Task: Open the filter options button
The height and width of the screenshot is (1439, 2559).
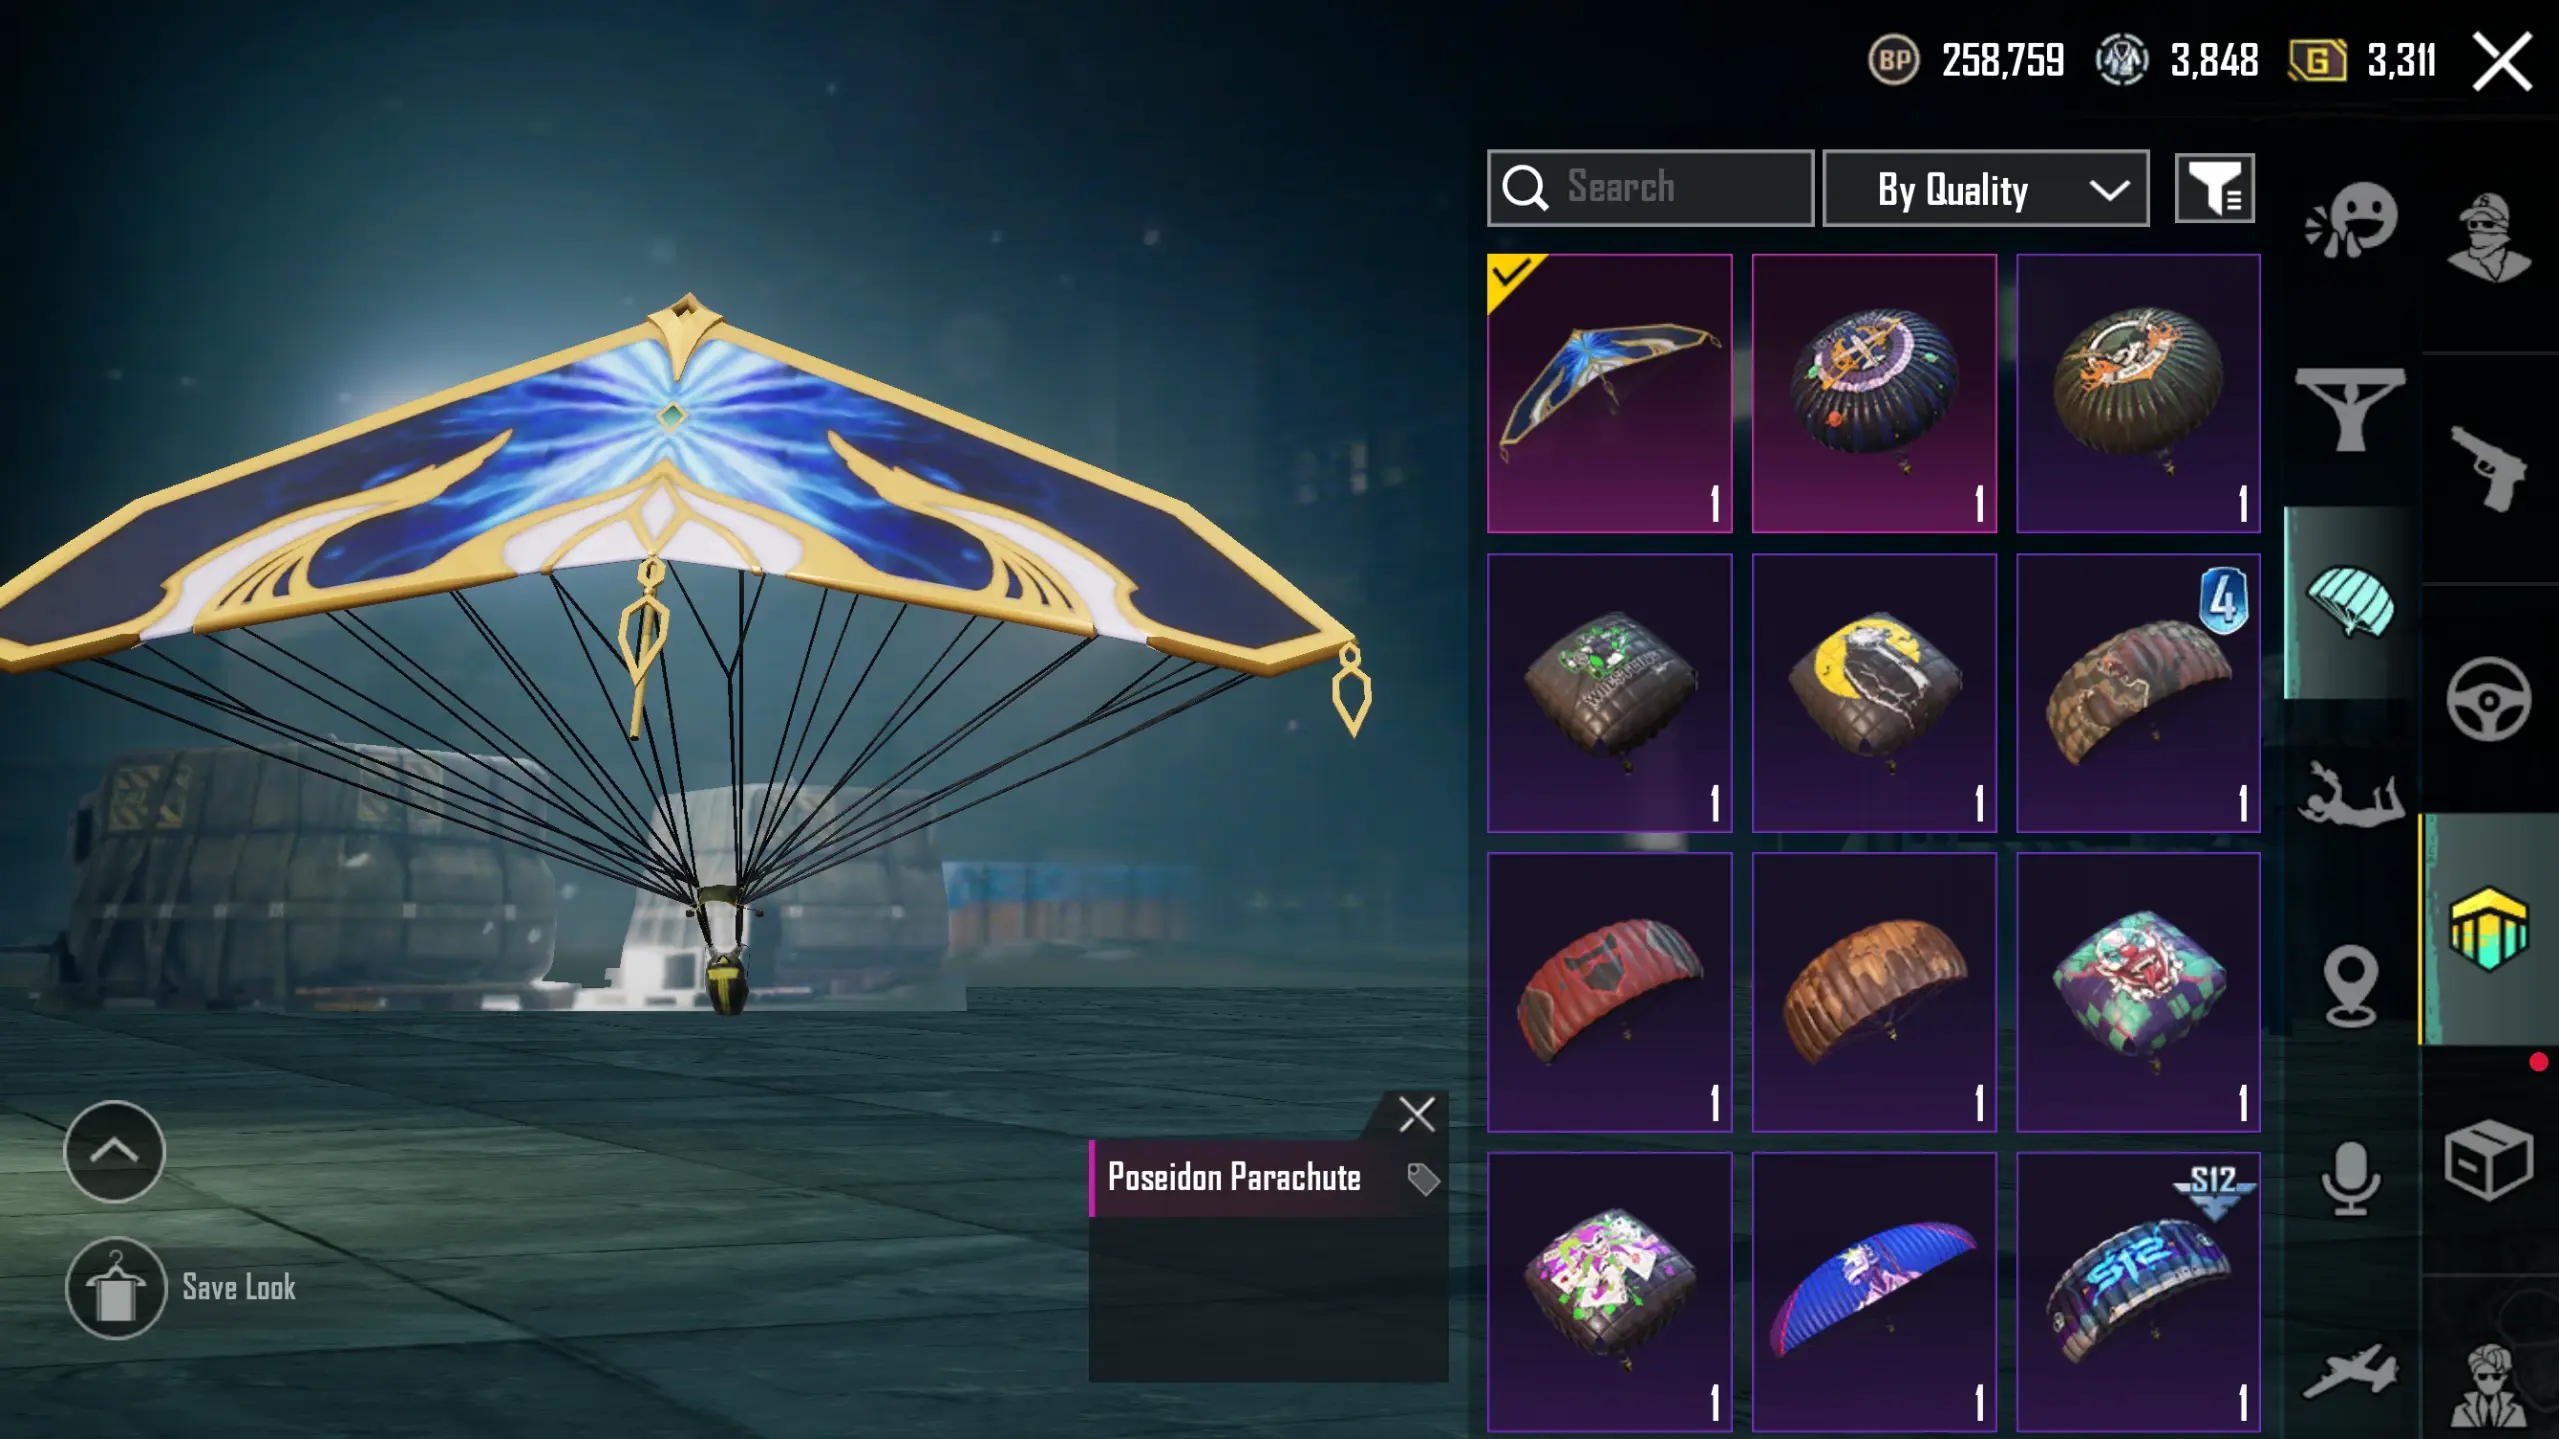Action: click(2214, 188)
